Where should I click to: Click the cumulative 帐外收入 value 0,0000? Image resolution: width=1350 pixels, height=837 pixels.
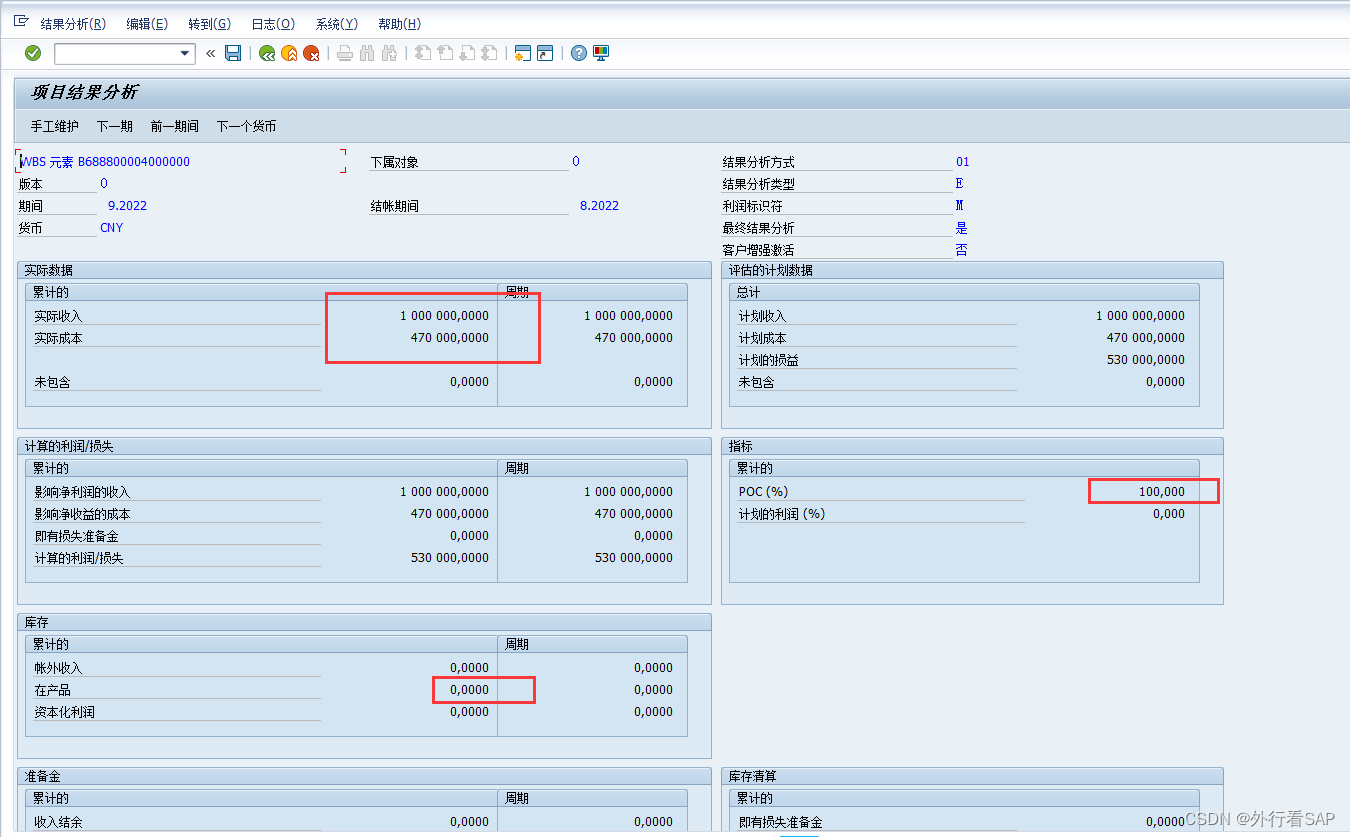click(469, 668)
